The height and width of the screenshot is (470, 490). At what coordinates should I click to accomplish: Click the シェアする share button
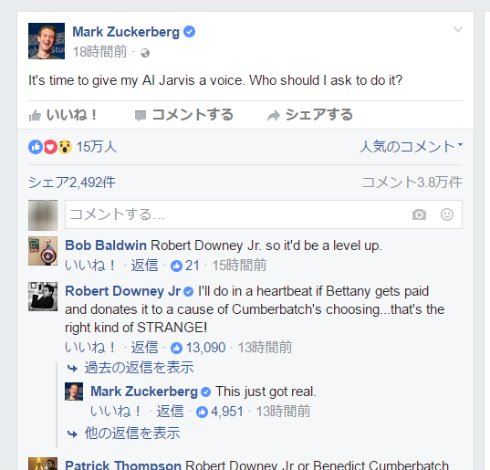310,115
